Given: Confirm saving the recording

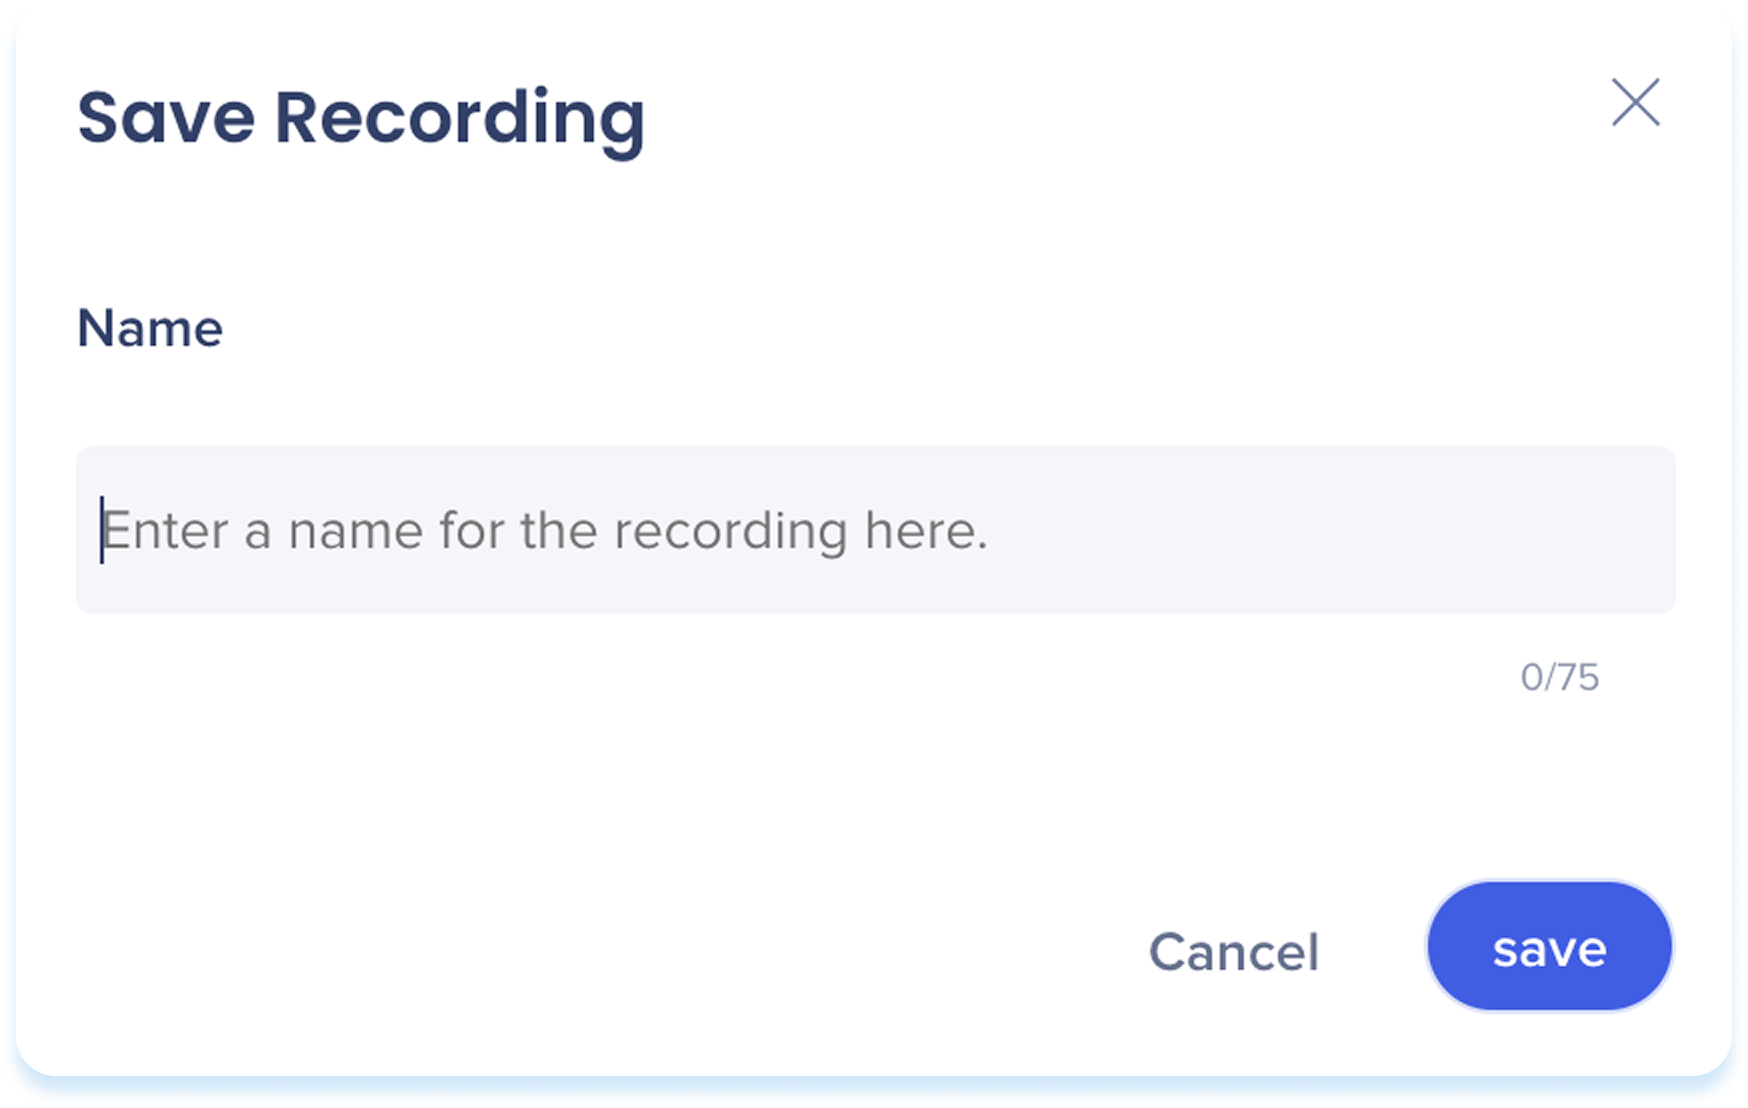Looking at the screenshot, I should coord(1549,947).
